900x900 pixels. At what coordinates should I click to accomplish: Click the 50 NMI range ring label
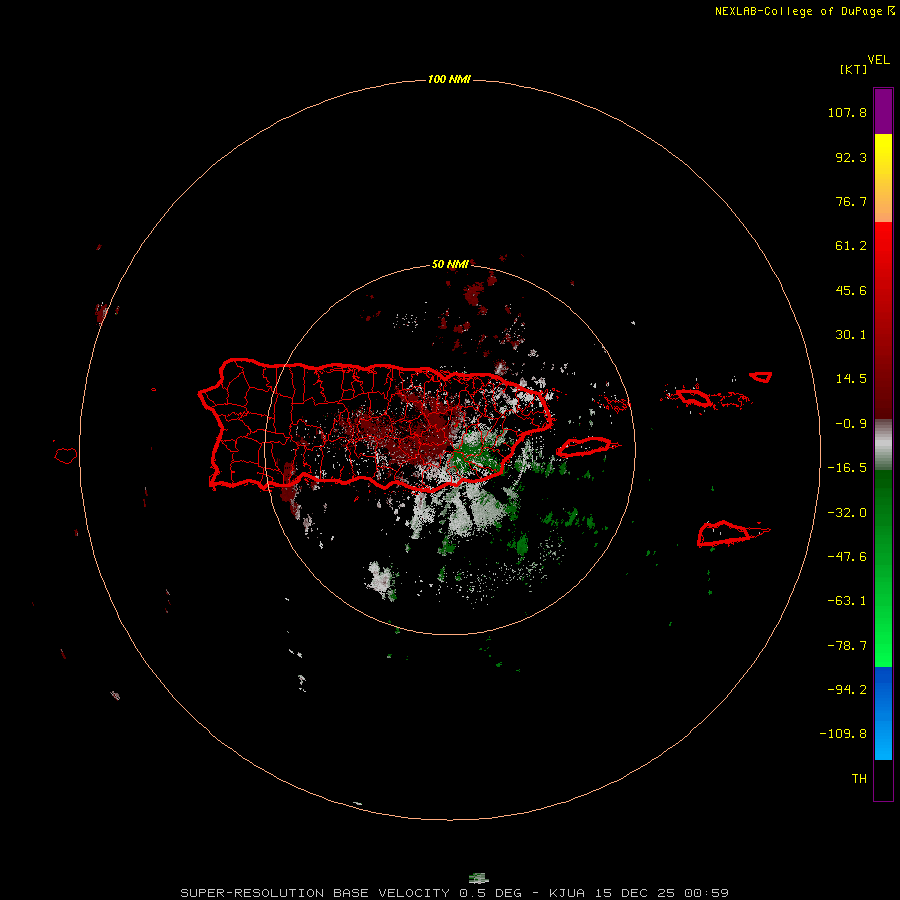(450, 264)
